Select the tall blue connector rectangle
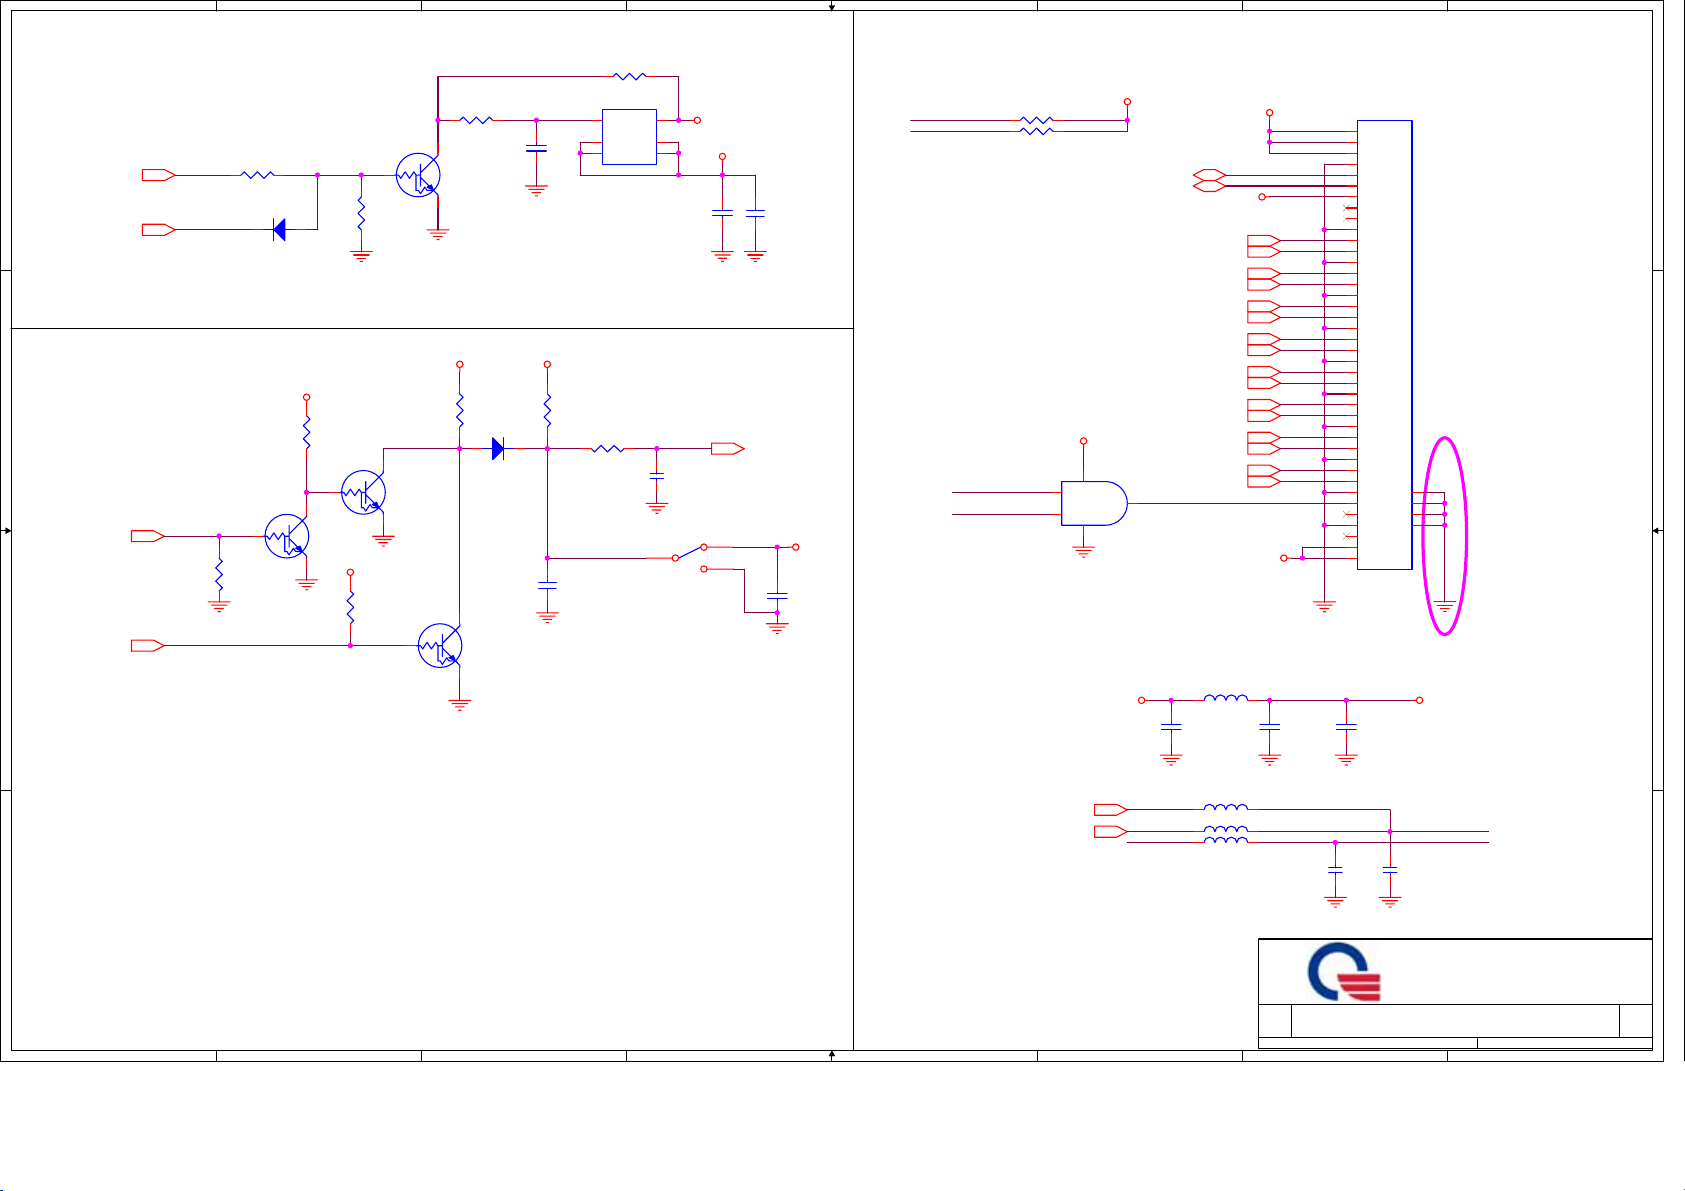 coord(1384,345)
